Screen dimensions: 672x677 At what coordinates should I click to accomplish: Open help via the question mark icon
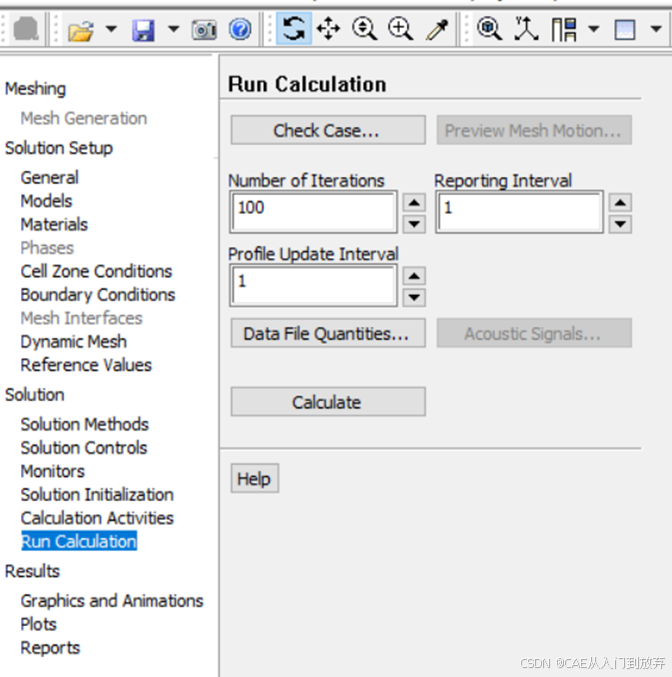[240, 30]
